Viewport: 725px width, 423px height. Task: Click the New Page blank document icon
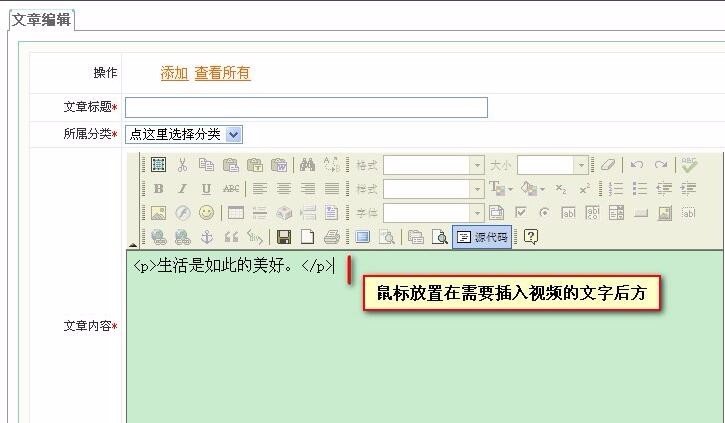tap(307, 237)
